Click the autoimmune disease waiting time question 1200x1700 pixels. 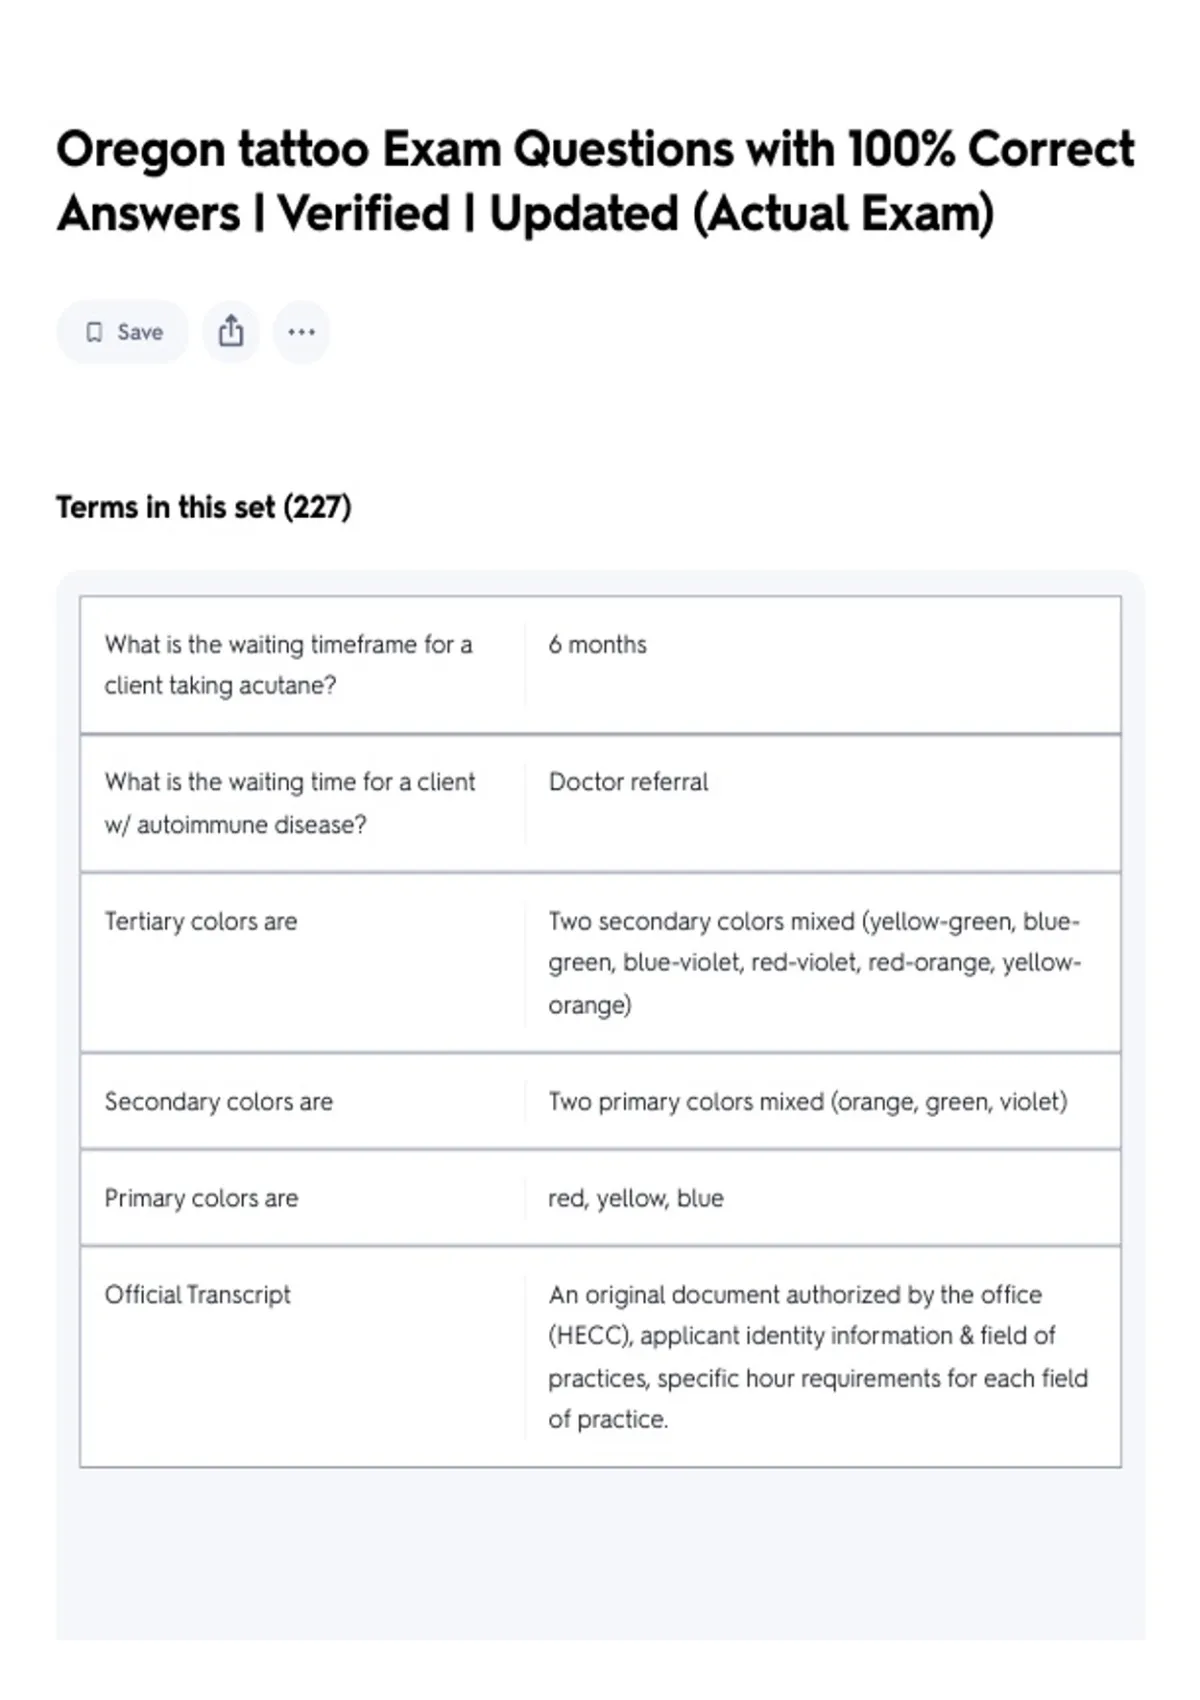coord(290,803)
